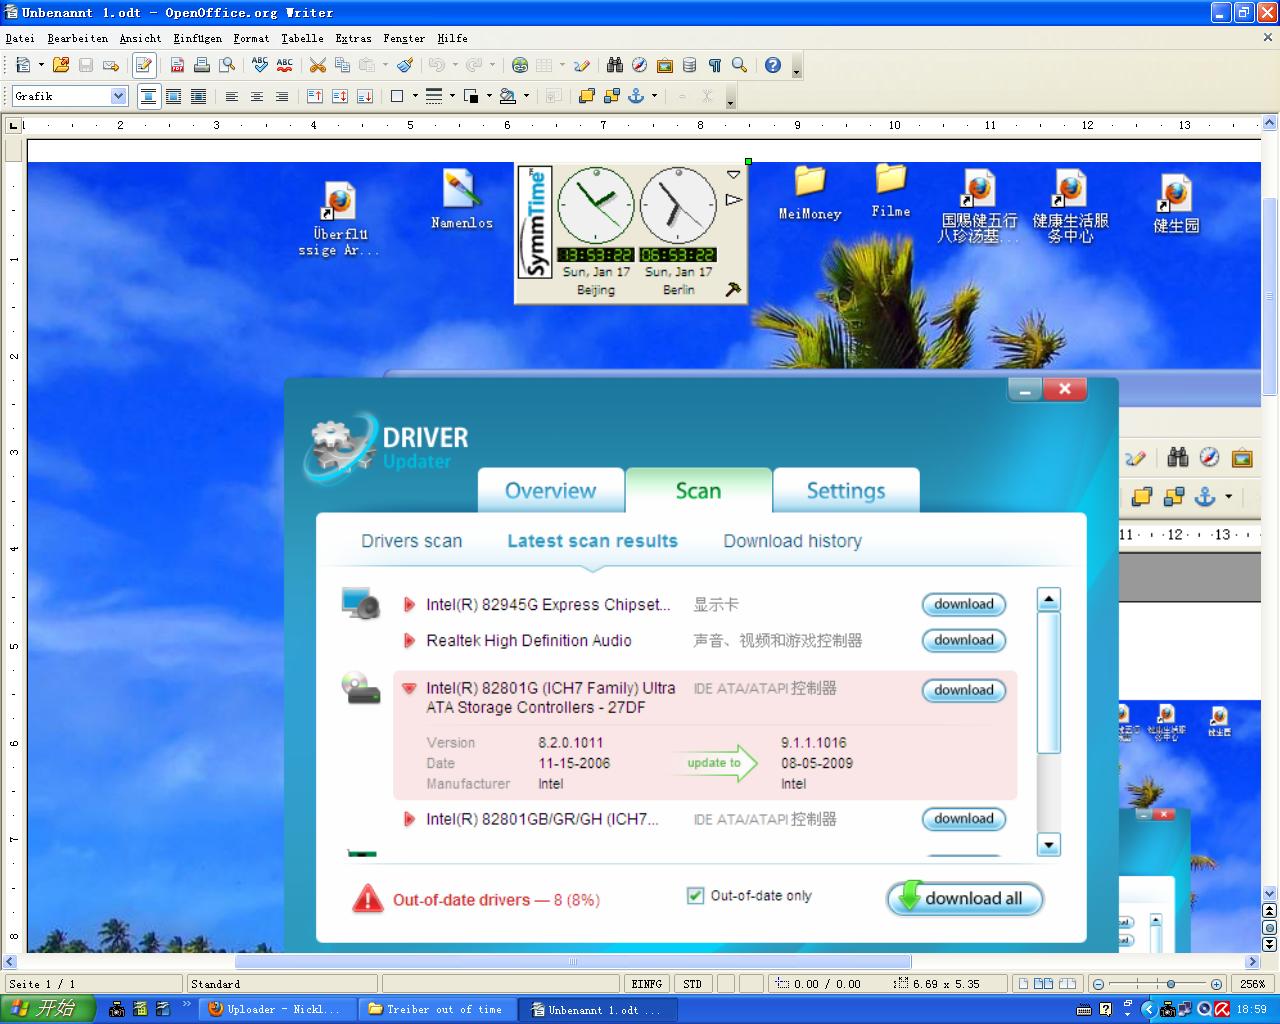Image resolution: width=1280 pixels, height=1024 pixels.
Task: Switch to book view layout in status bar
Action: 1067,984
